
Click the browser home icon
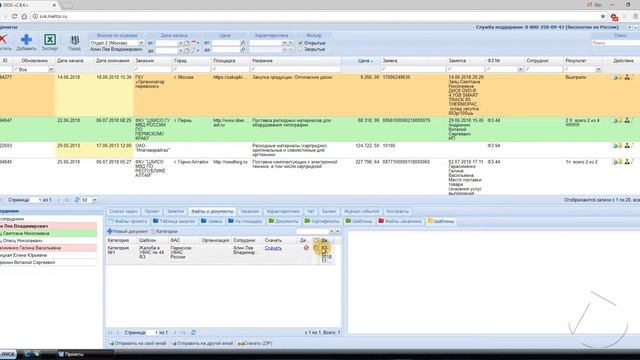pos(24,16)
